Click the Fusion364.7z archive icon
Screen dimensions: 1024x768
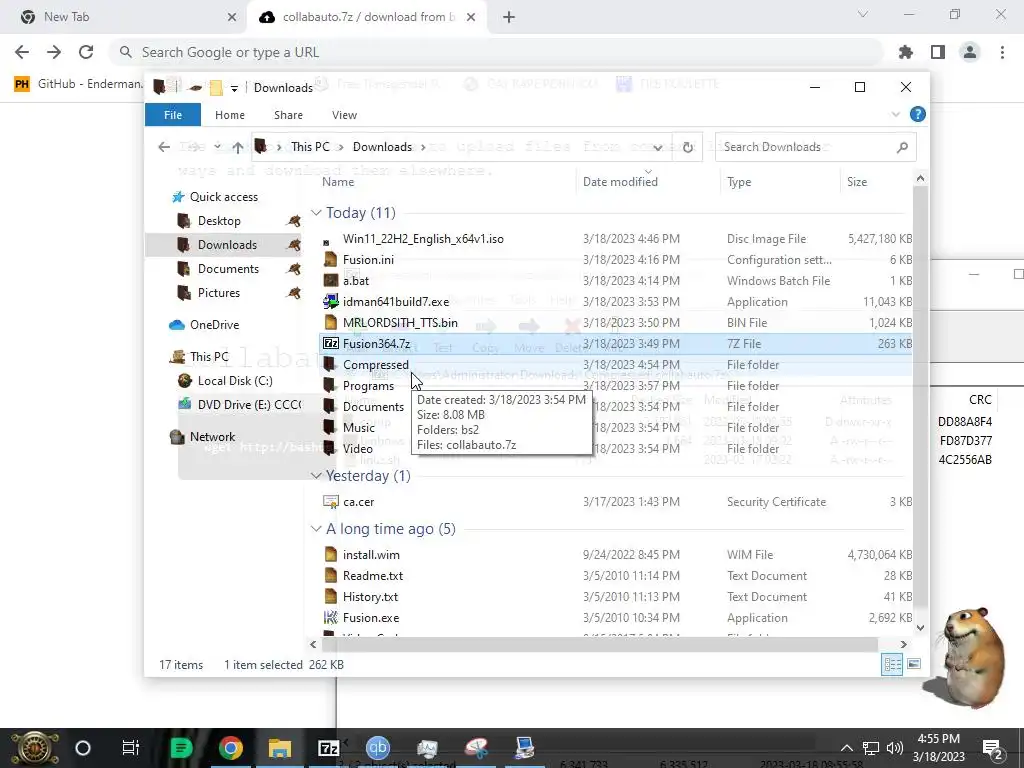click(x=330, y=344)
